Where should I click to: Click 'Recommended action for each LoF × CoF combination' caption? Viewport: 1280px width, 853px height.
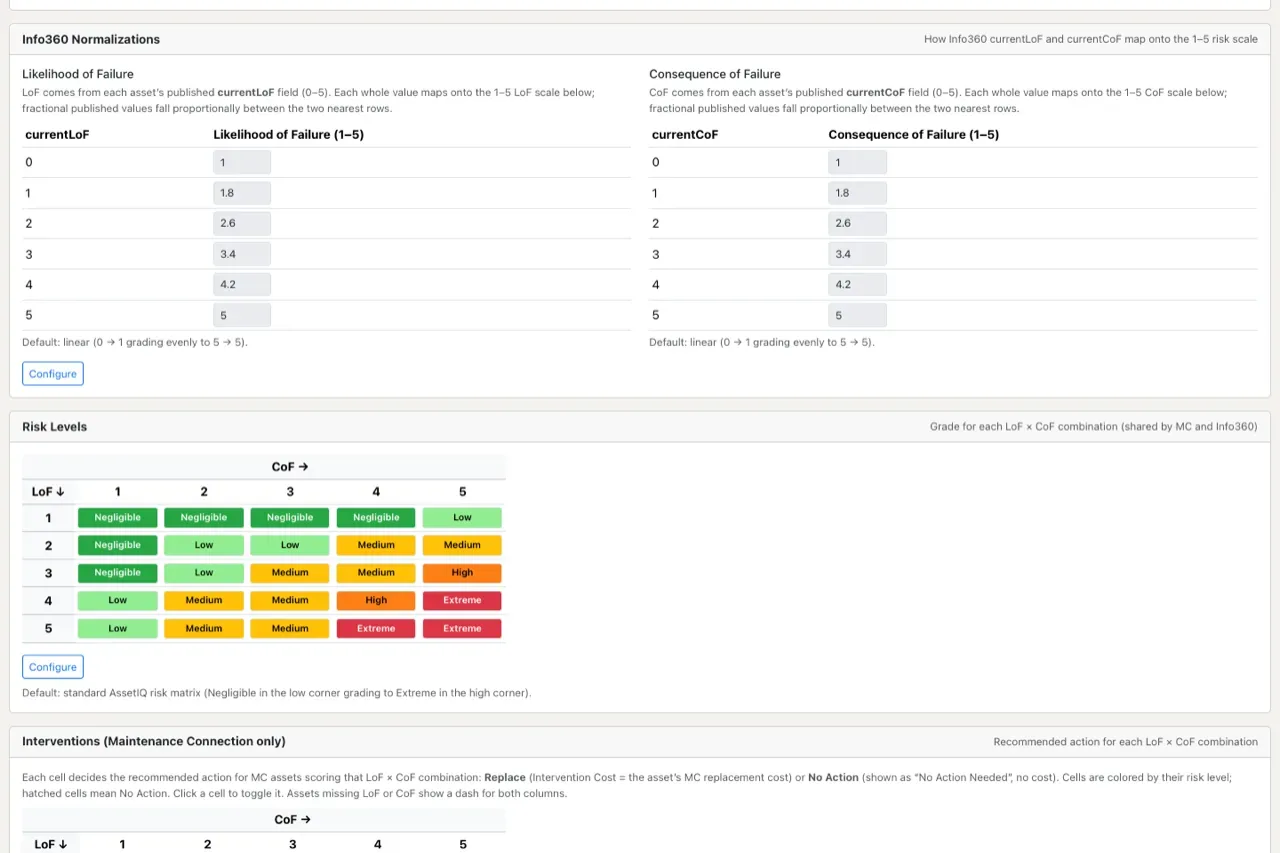coord(1126,742)
